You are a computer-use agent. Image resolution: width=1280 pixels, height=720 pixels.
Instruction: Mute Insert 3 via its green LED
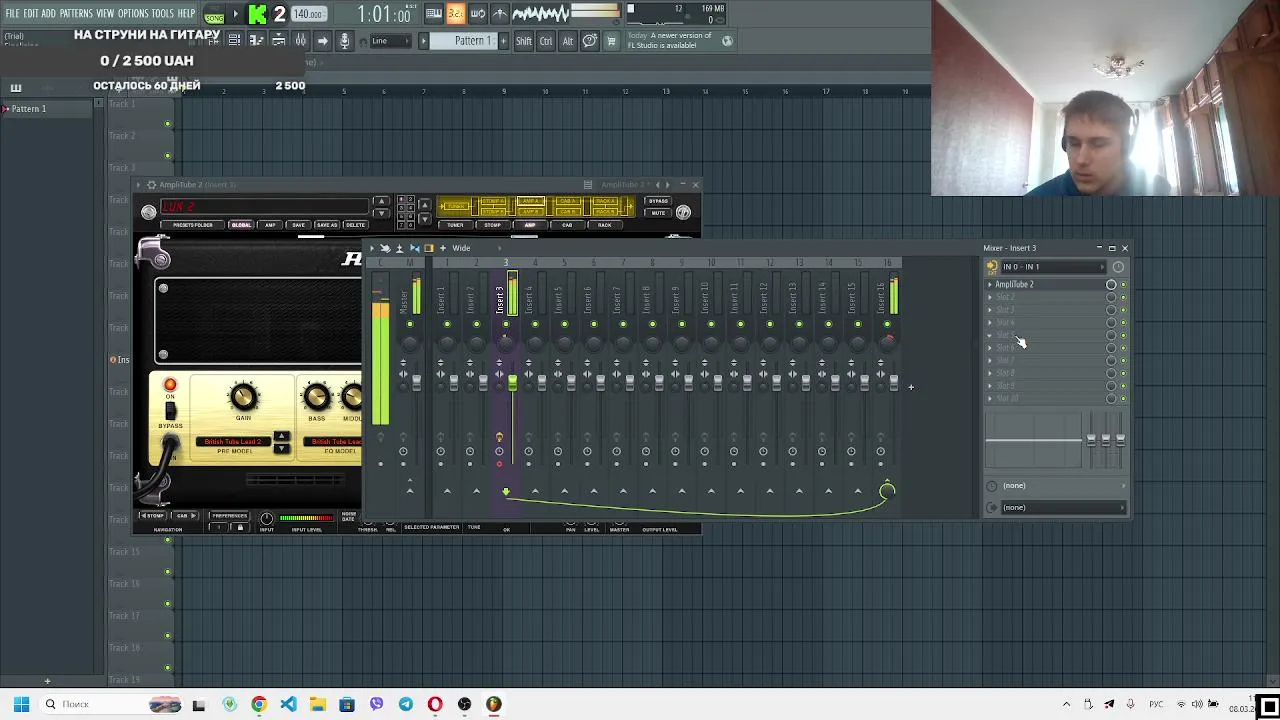505,324
